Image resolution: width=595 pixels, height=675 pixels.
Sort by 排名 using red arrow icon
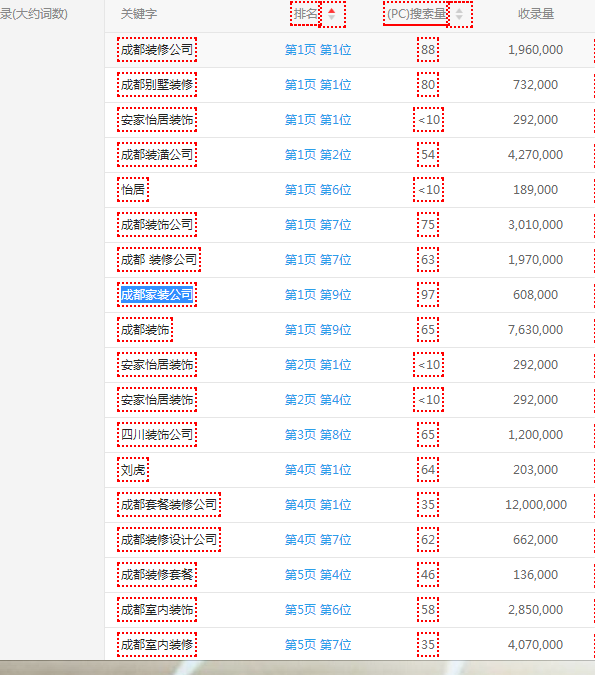coord(334,14)
